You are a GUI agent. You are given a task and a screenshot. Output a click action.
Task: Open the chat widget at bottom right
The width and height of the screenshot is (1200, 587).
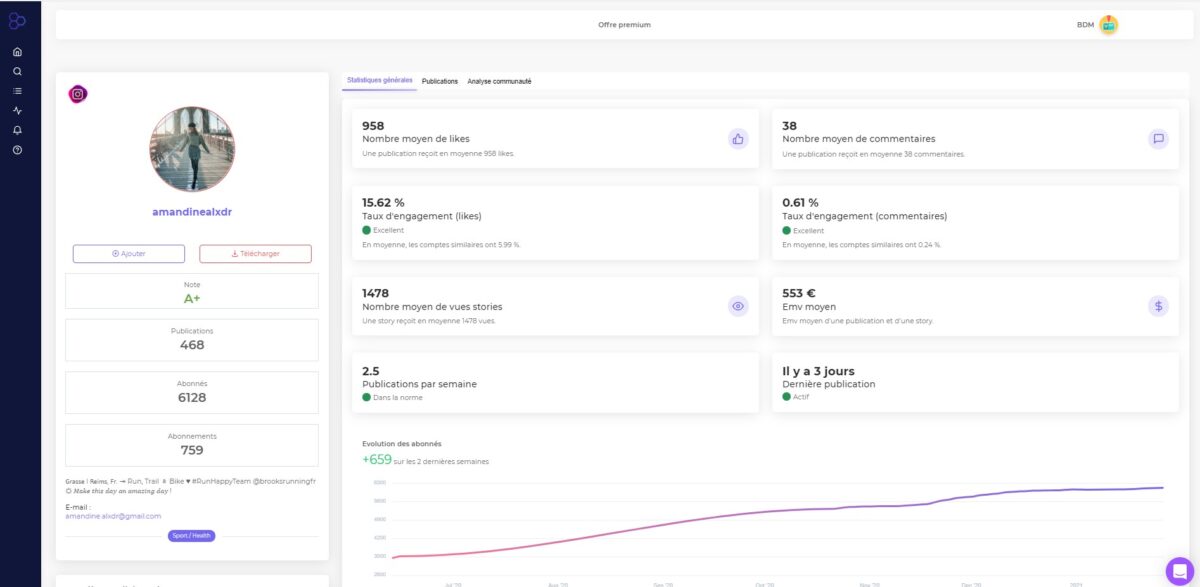tap(1179, 570)
